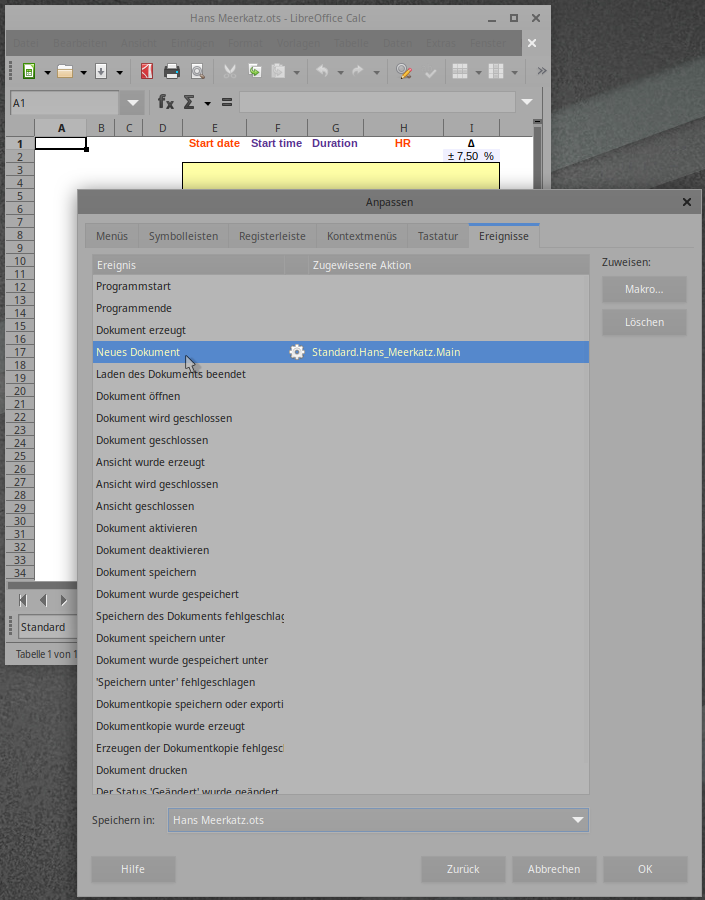Click the Find and Replace icon

click(404, 71)
